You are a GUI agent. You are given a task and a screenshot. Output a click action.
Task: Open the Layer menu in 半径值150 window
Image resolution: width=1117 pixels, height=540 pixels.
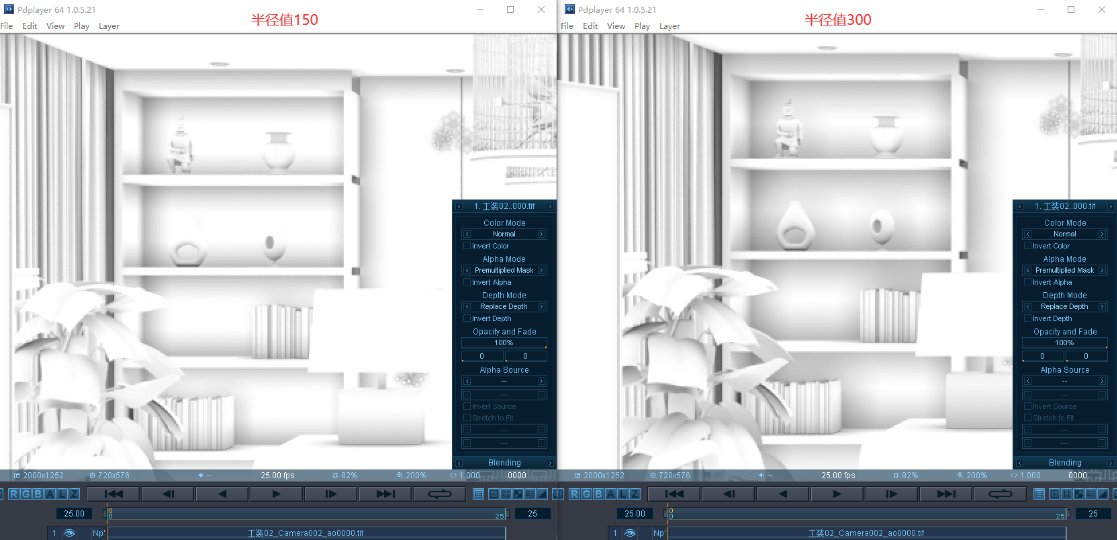[x=109, y=26]
